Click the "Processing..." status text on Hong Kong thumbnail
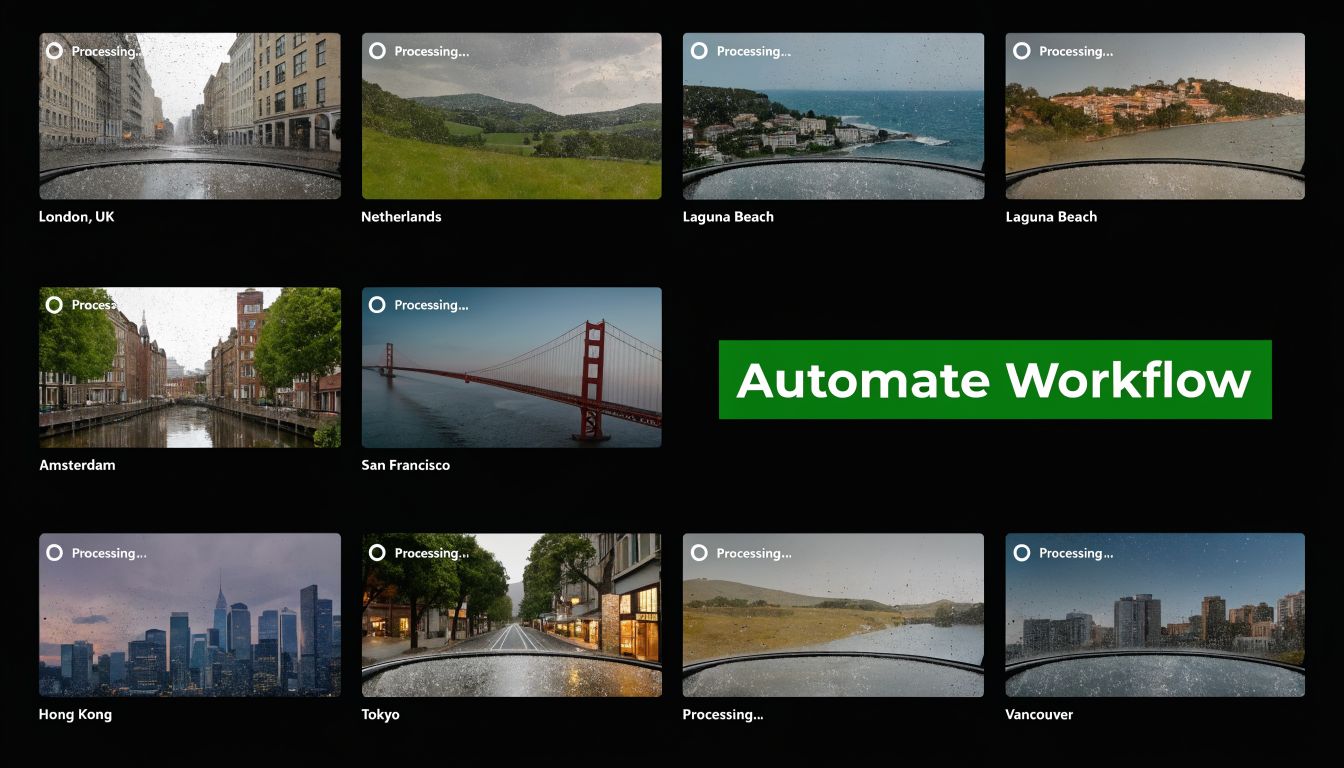The height and width of the screenshot is (768, 1344). pos(109,553)
